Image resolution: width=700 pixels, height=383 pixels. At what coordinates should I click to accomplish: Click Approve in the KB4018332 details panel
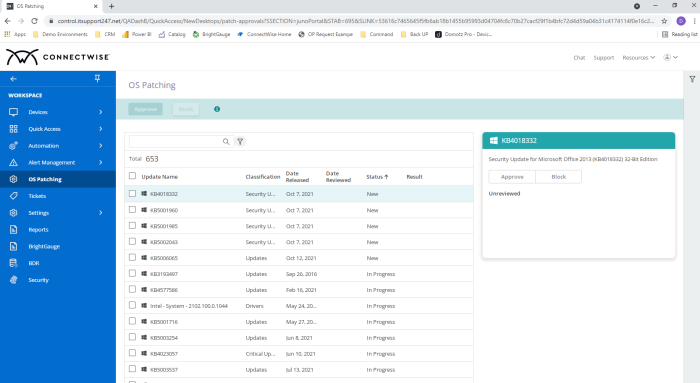pos(512,177)
